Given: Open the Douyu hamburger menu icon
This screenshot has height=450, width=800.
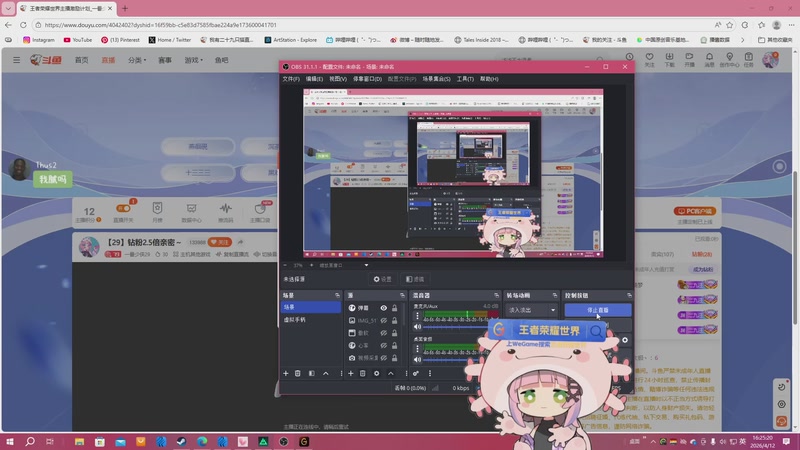Looking at the screenshot, I should point(17,60).
